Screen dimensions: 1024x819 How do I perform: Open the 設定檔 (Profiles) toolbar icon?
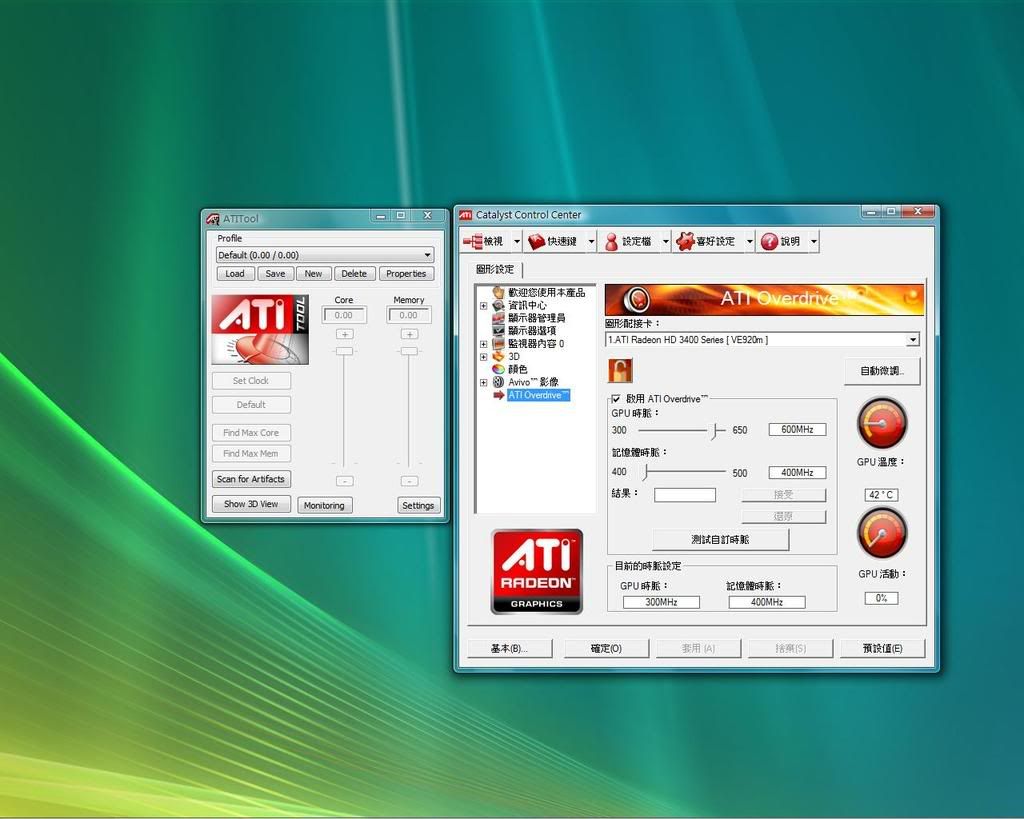tap(611, 242)
